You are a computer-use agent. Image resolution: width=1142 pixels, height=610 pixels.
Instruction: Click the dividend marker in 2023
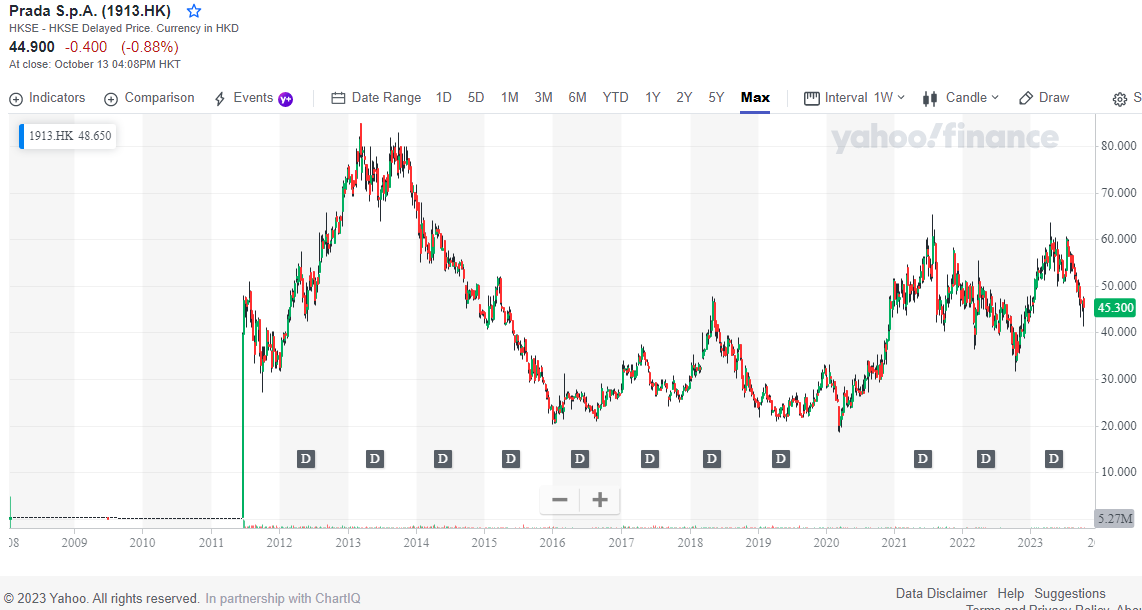tap(1054, 459)
